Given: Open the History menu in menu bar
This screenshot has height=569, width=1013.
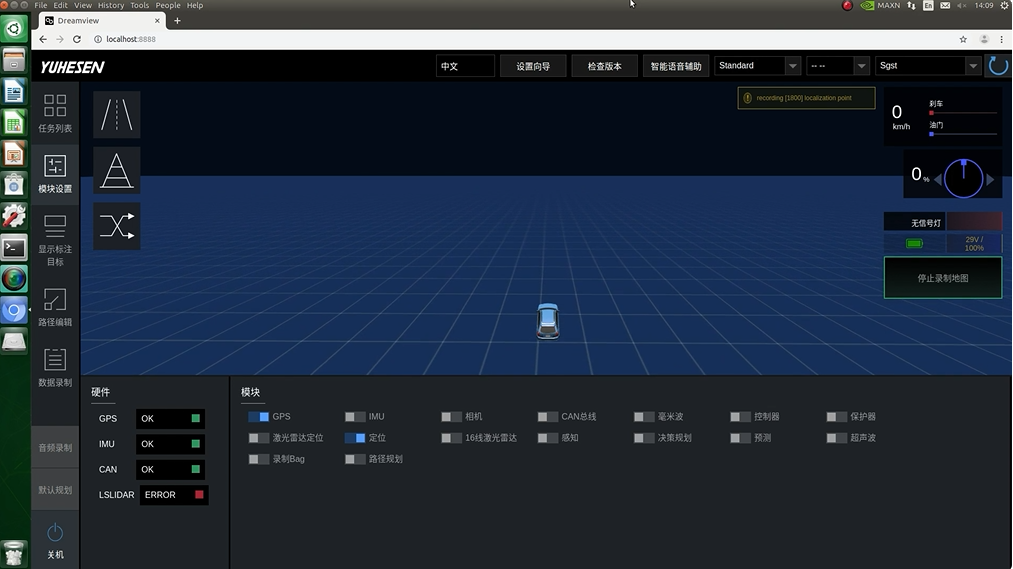Looking at the screenshot, I should tap(110, 5).
